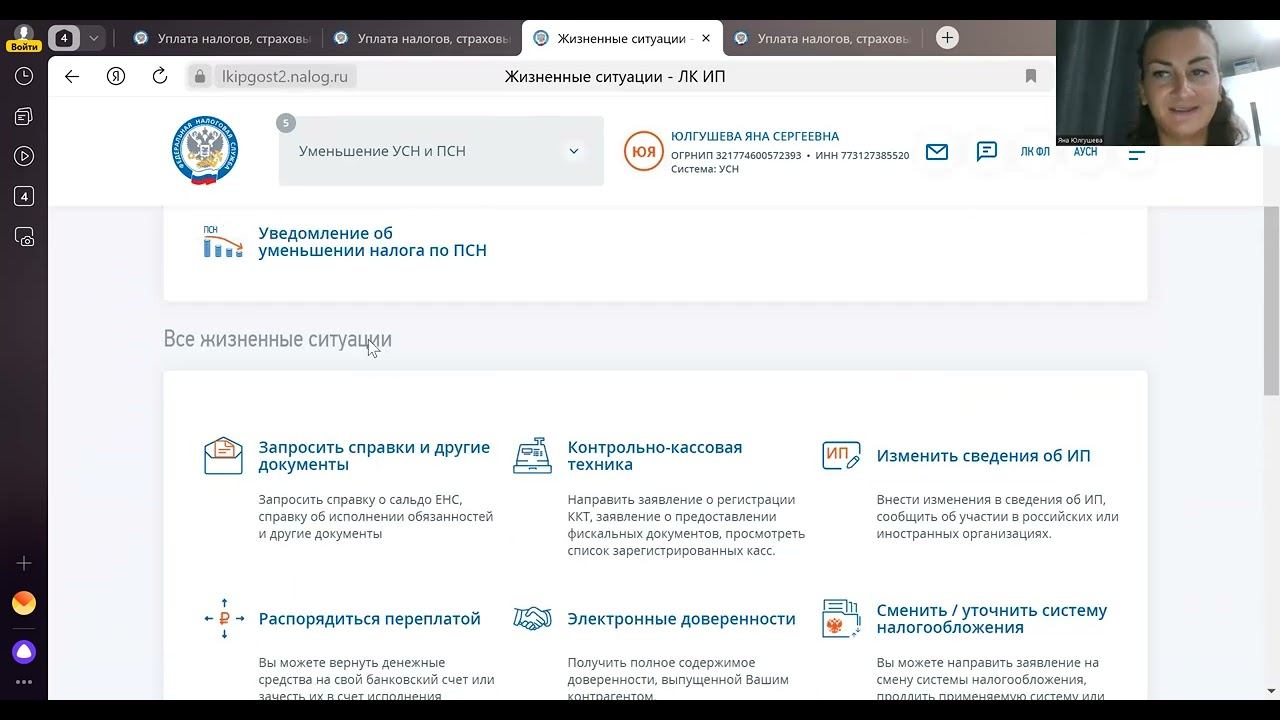
Task: Add a sidebar app with the plus icon
Action: click(24, 563)
